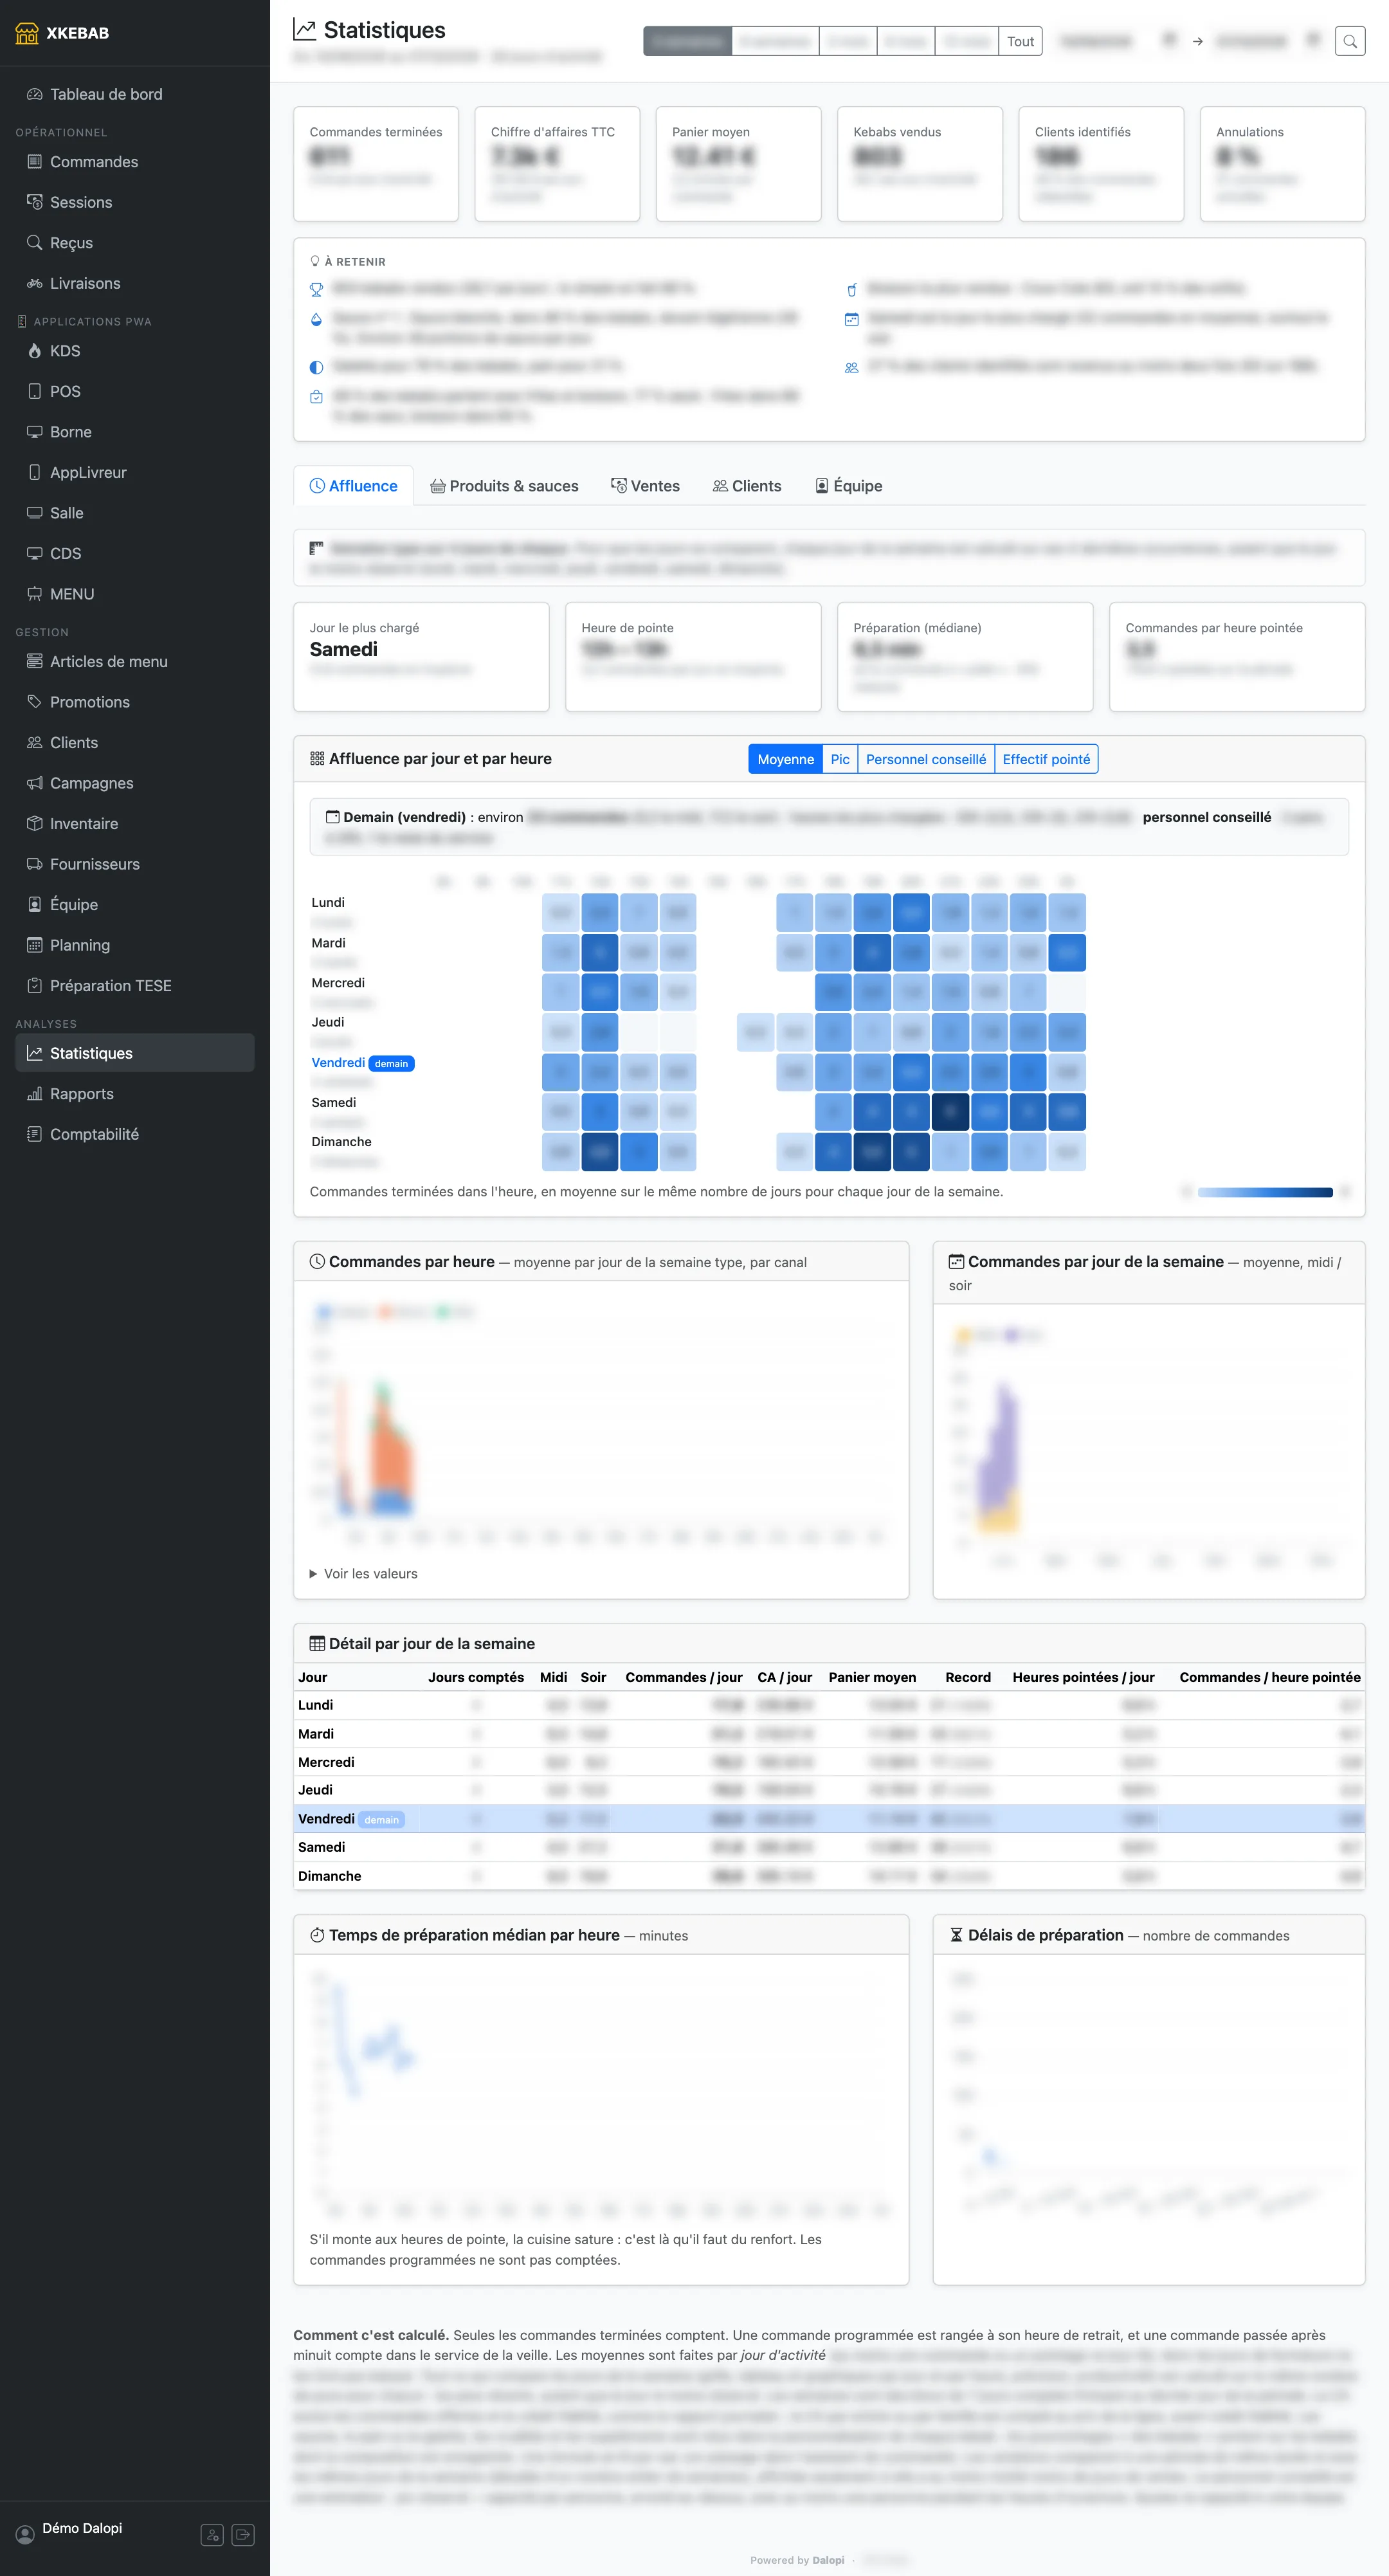Click the user avatar icon for Démo Dalopi
This screenshot has height=2576, width=1389.
[x=25, y=2535]
